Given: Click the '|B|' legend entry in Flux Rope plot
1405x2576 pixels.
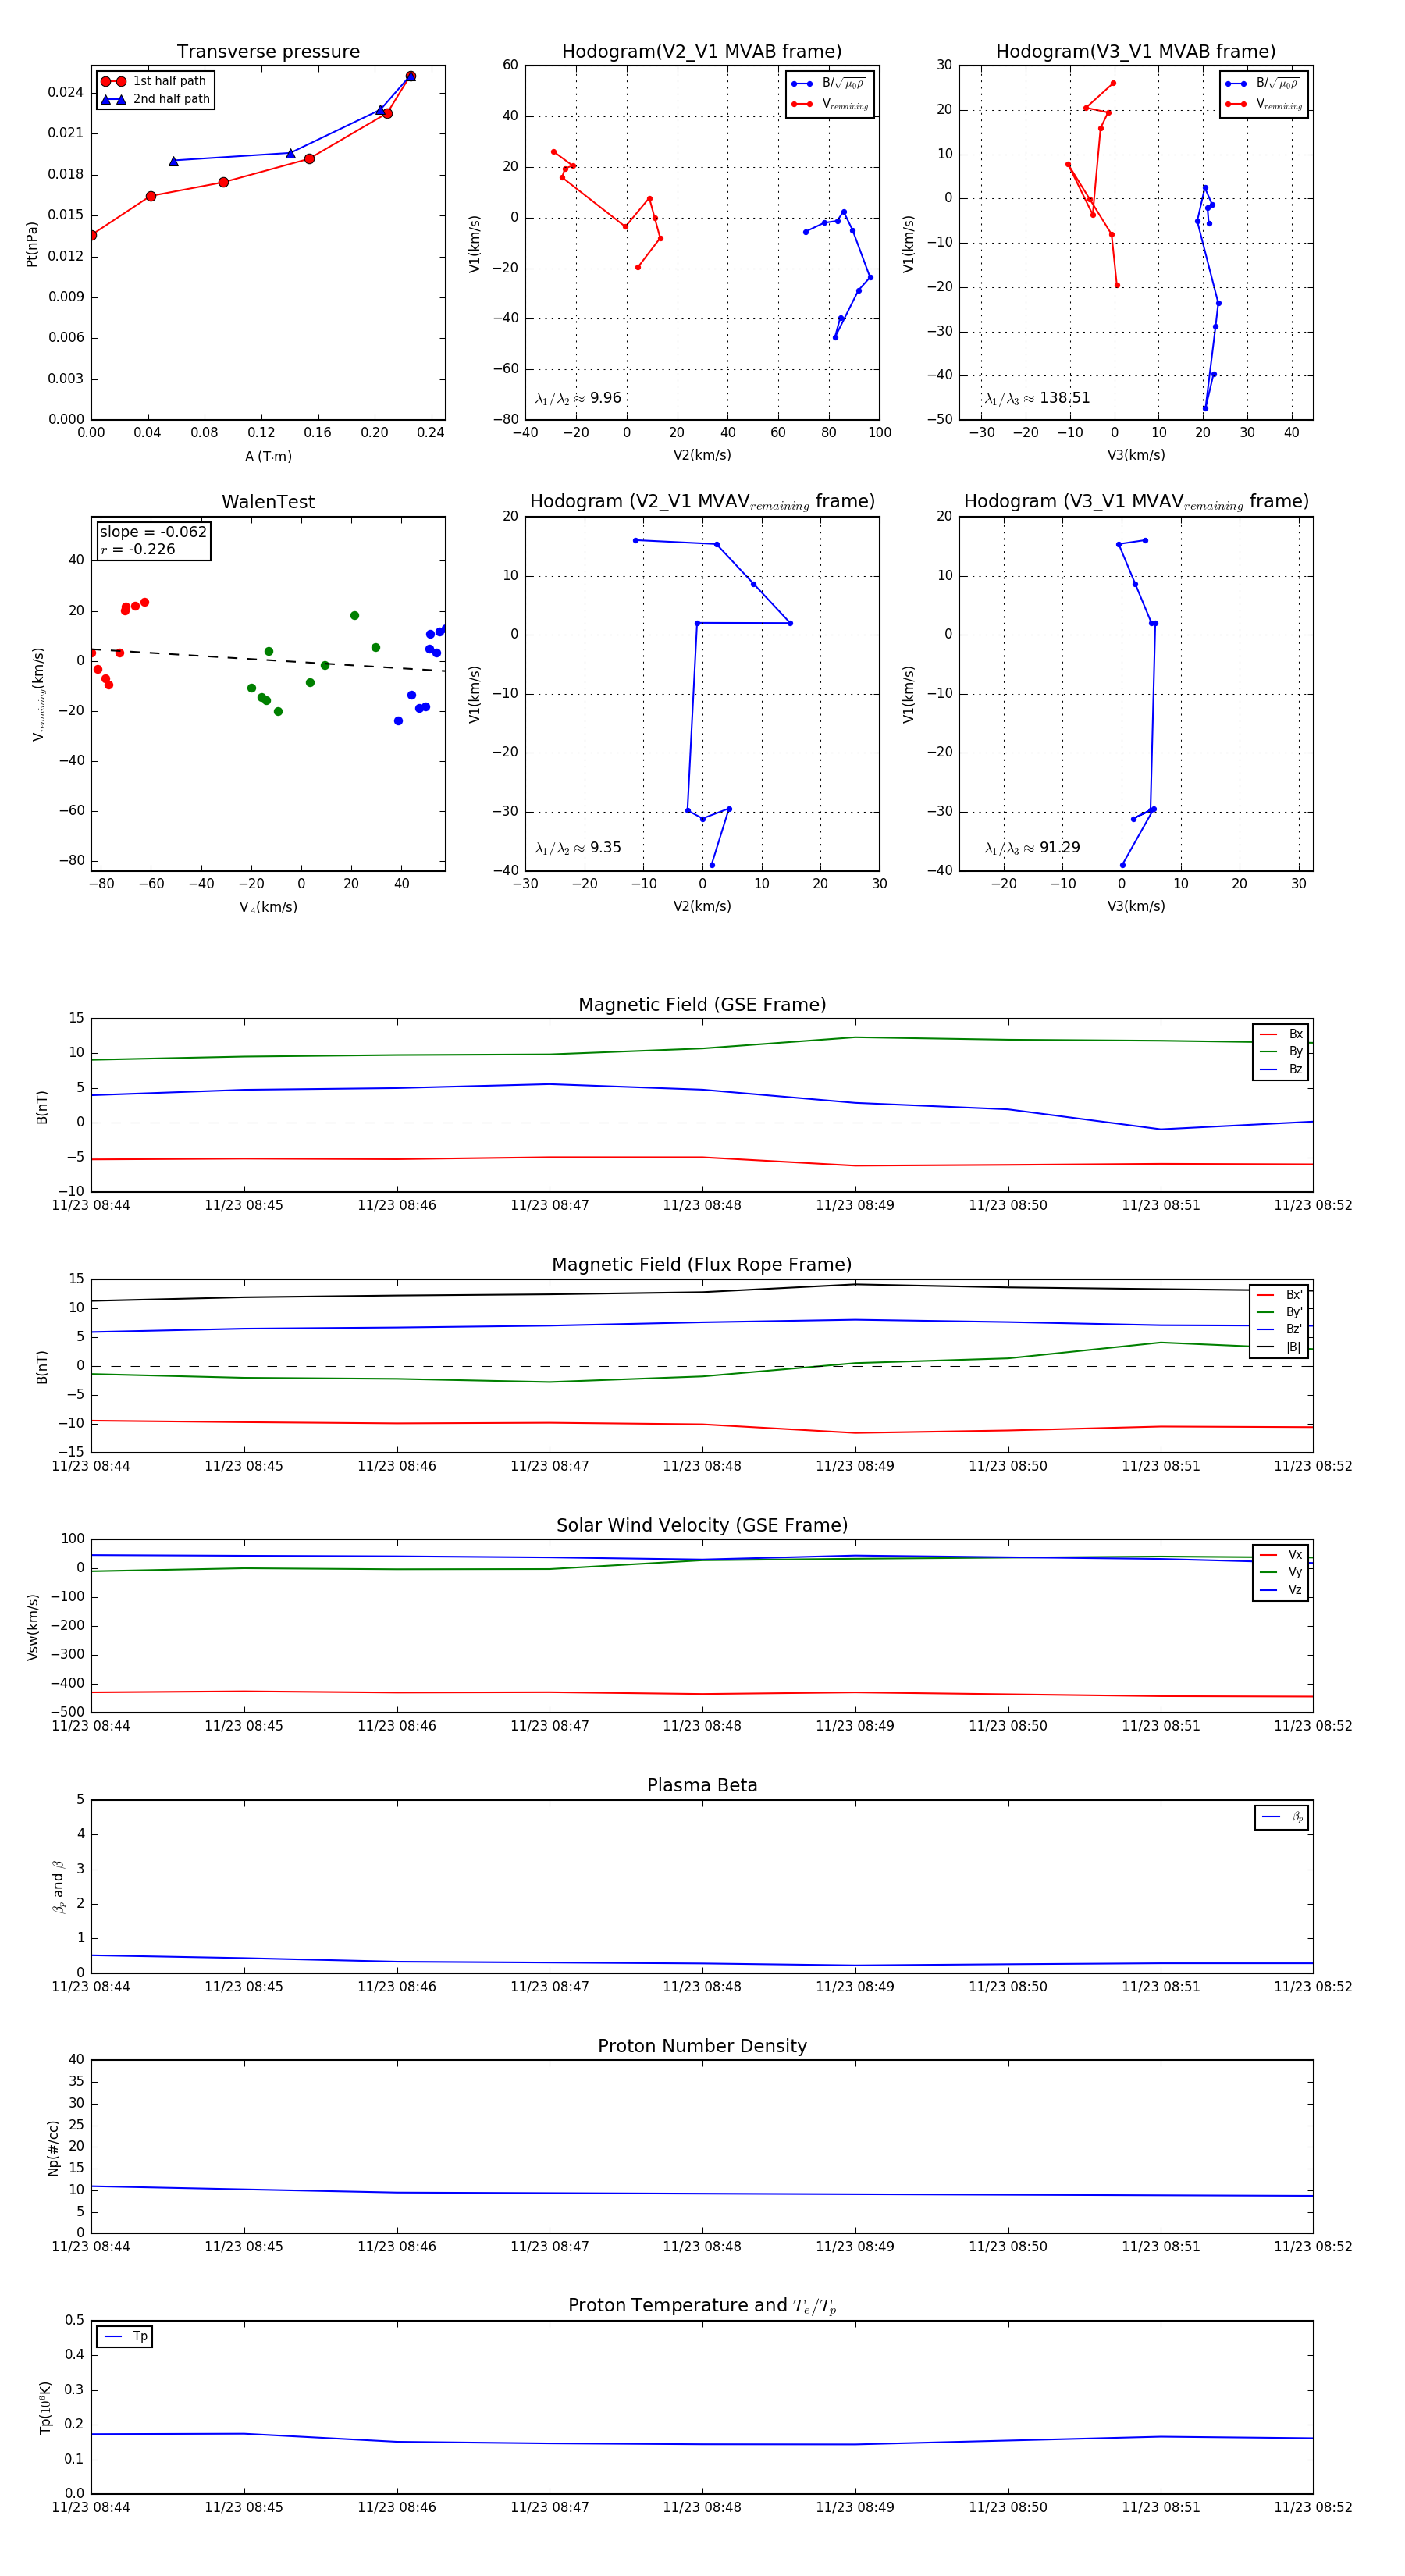Looking at the screenshot, I should tap(1279, 1347).
